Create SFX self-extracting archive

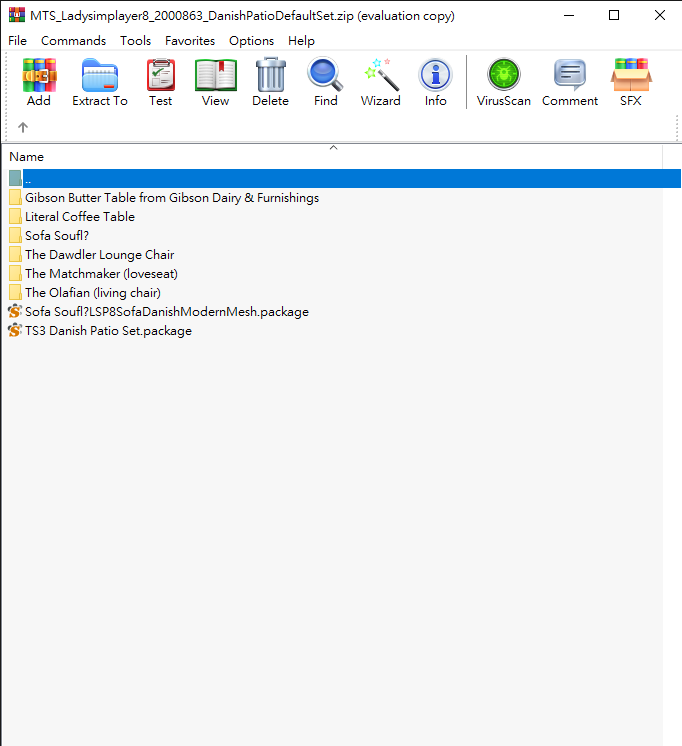tap(631, 82)
